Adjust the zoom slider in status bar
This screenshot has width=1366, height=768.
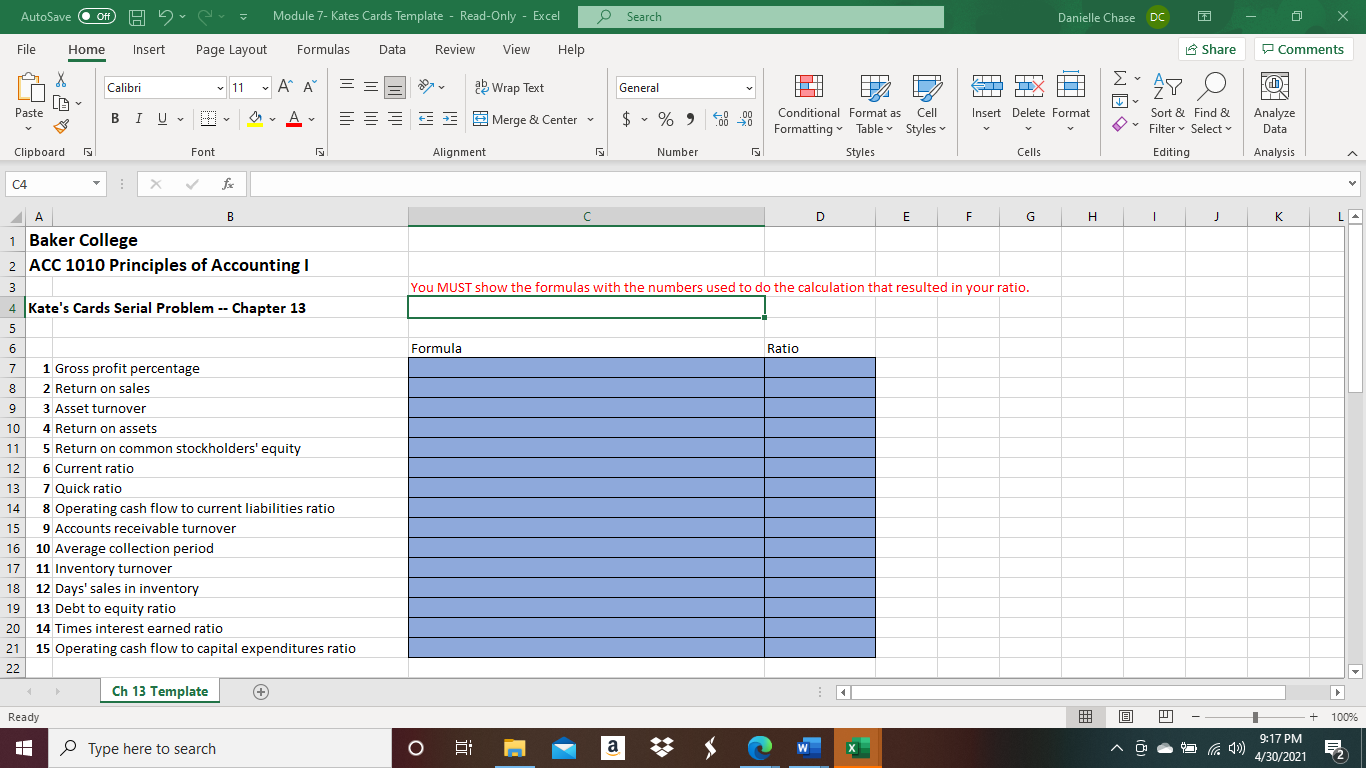[1256, 717]
